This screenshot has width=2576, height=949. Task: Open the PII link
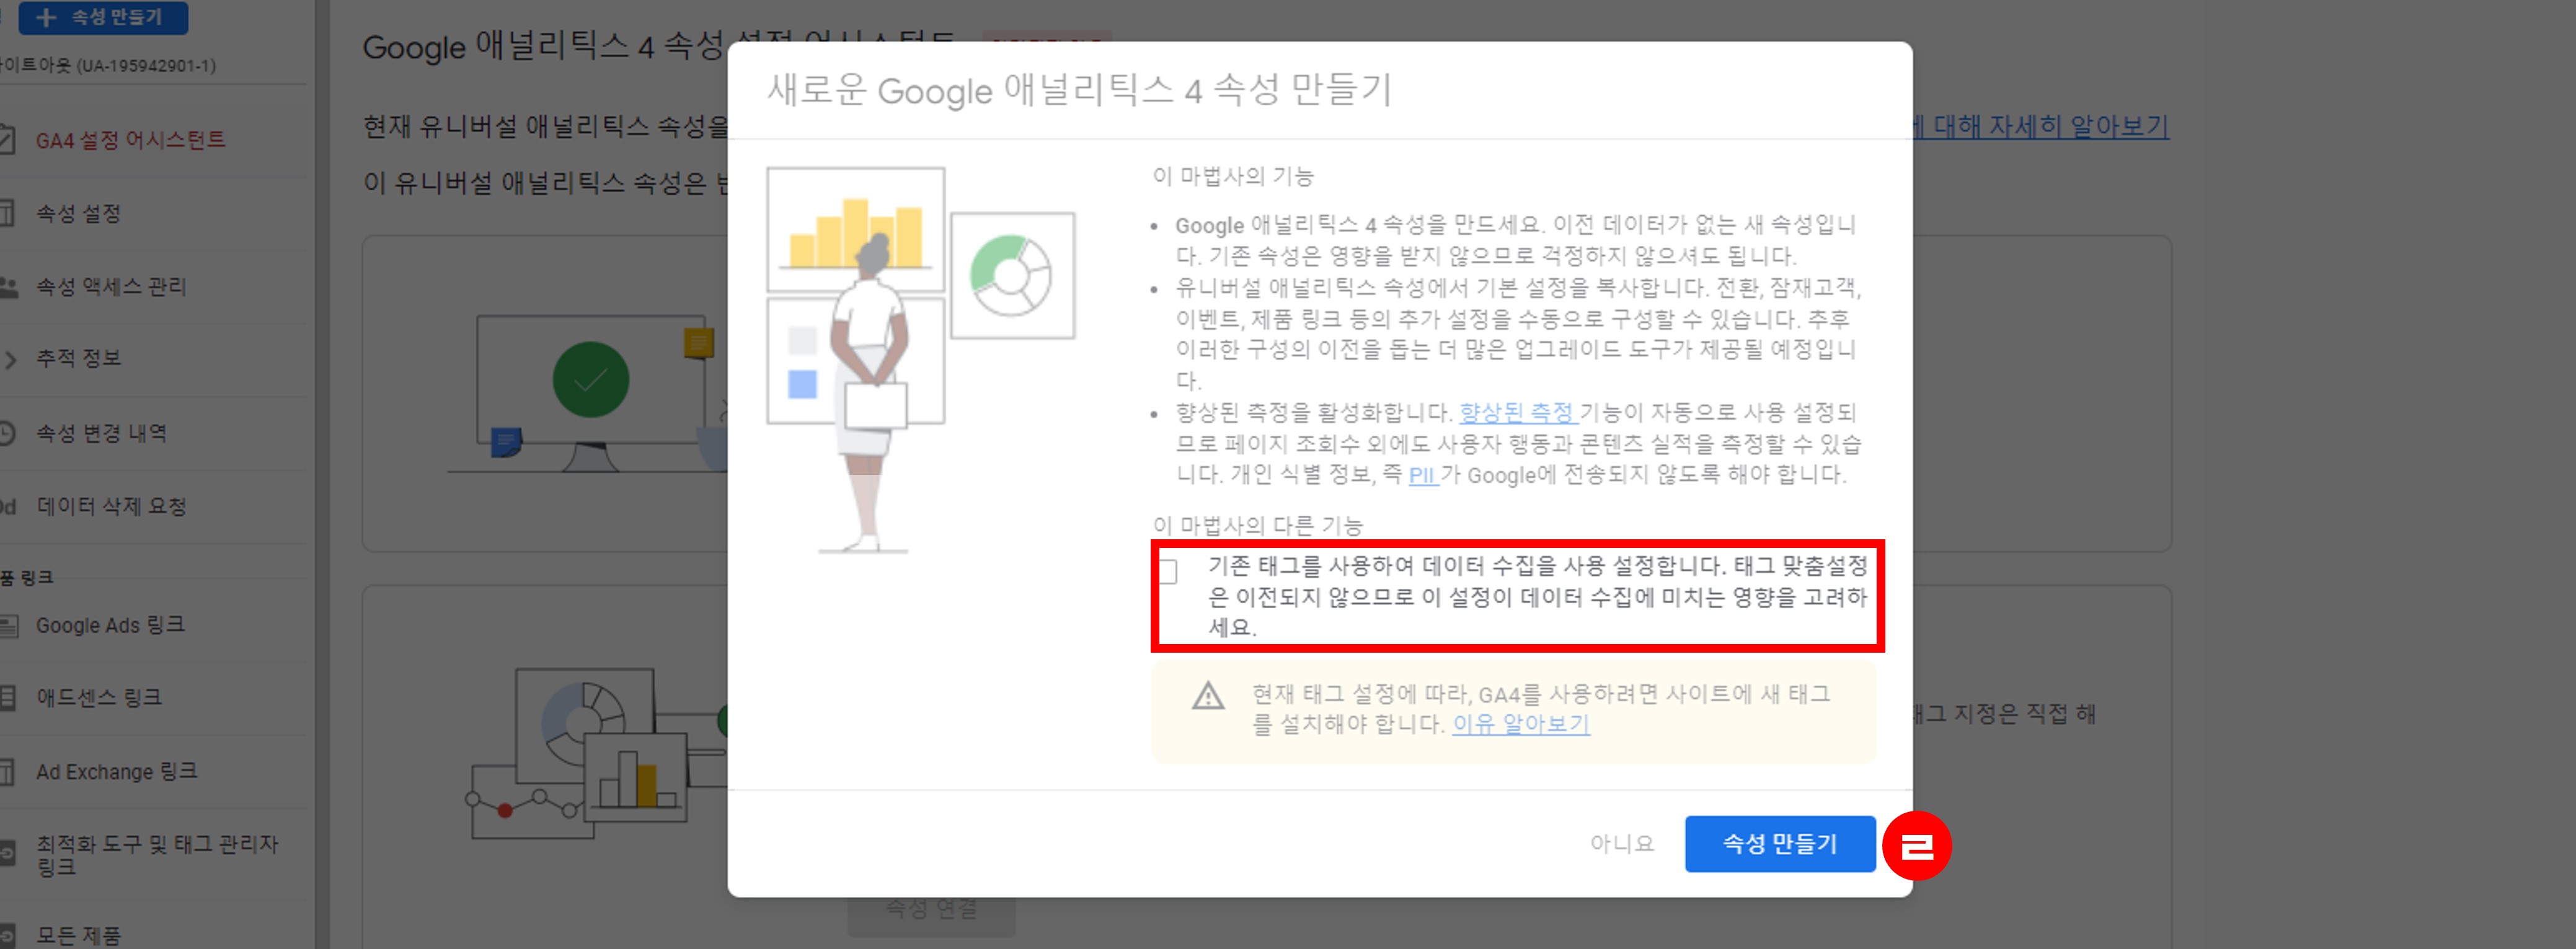click(x=1422, y=475)
